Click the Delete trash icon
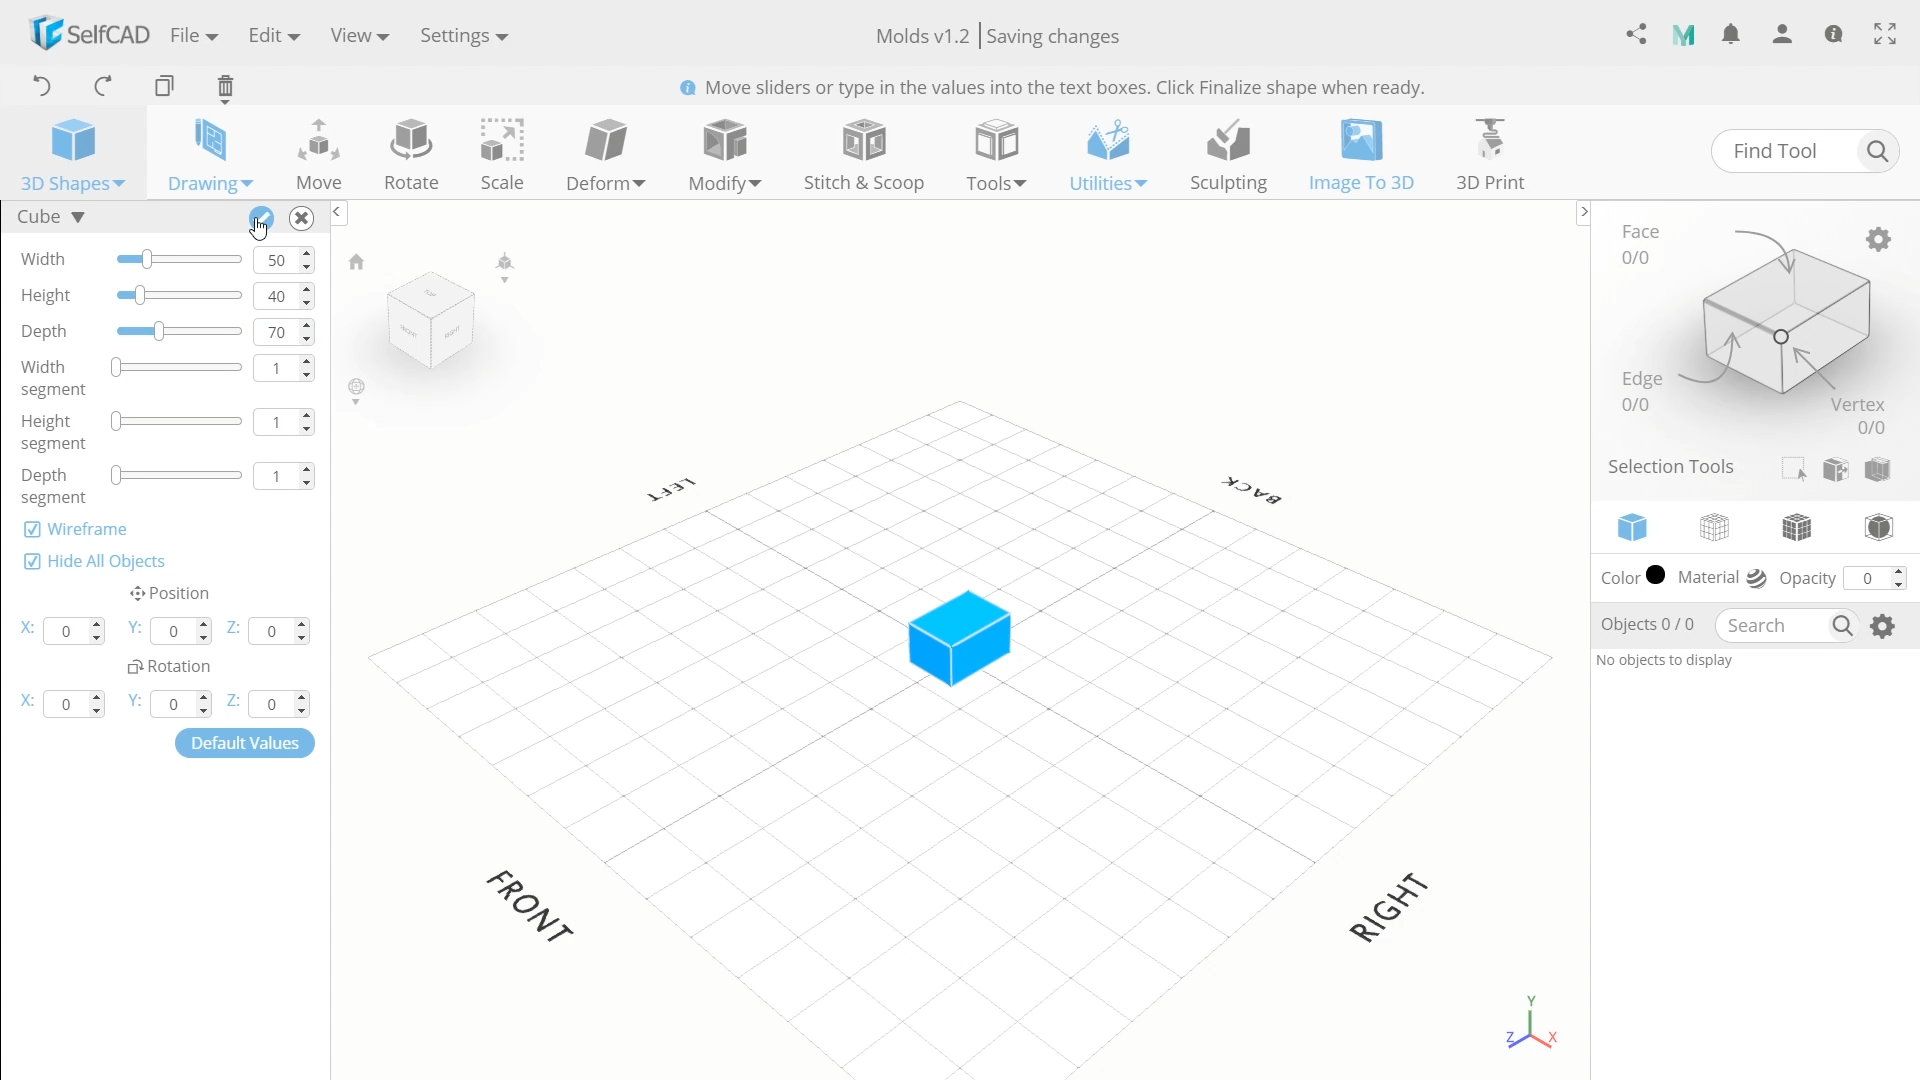Image resolution: width=1920 pixels, height=1080 pixels. click(x=226, y=89)
